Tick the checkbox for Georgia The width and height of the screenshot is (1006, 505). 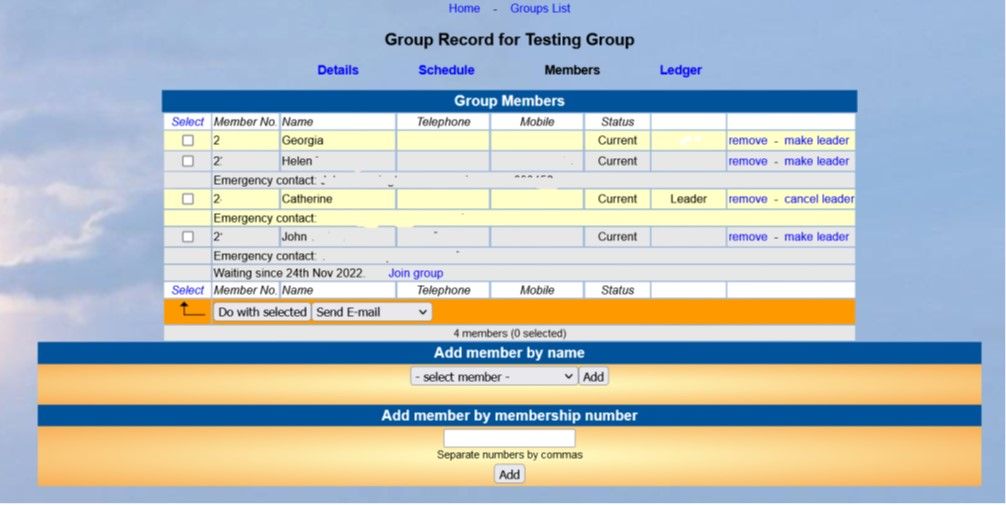click(x=188, y=141)
